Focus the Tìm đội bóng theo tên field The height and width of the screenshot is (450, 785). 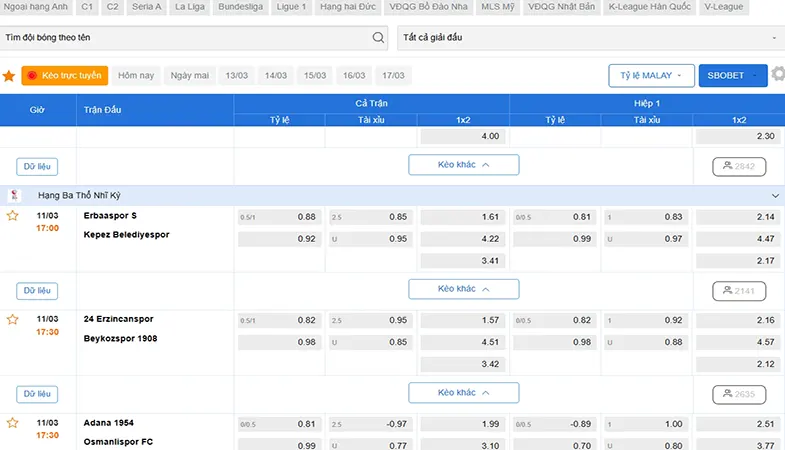[x=193, y=38]
